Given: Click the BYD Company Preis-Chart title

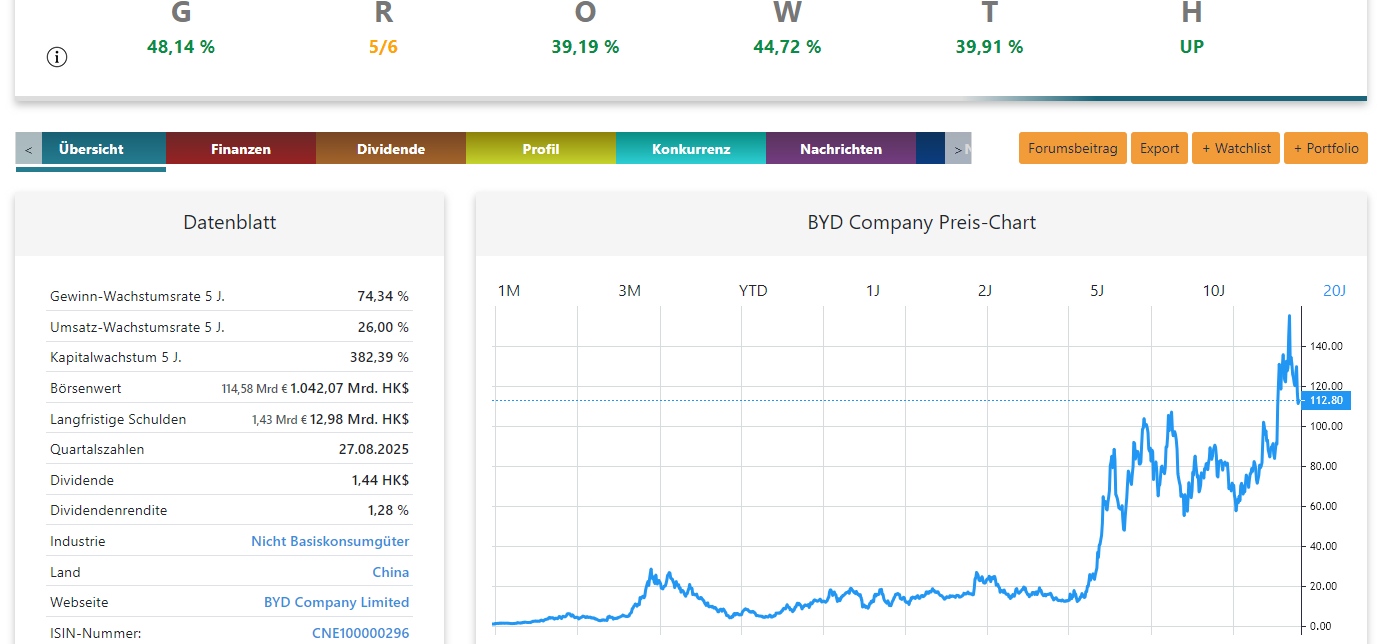Looking at the screenshot, I should [921, 223].
